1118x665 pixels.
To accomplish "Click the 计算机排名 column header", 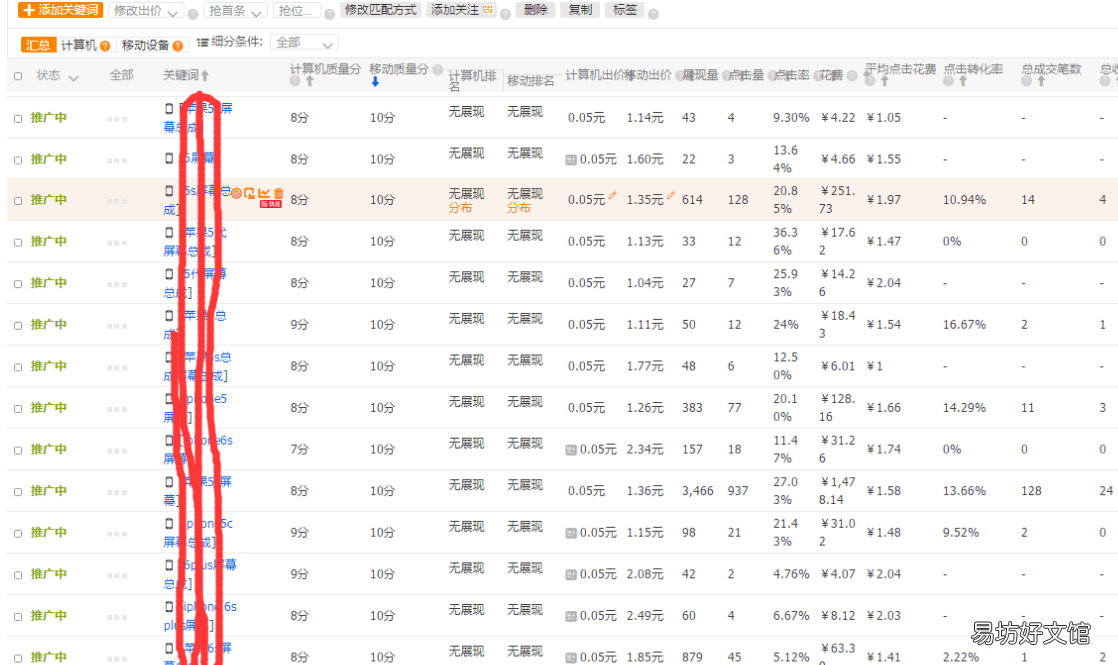I will (x=472, y=81).
